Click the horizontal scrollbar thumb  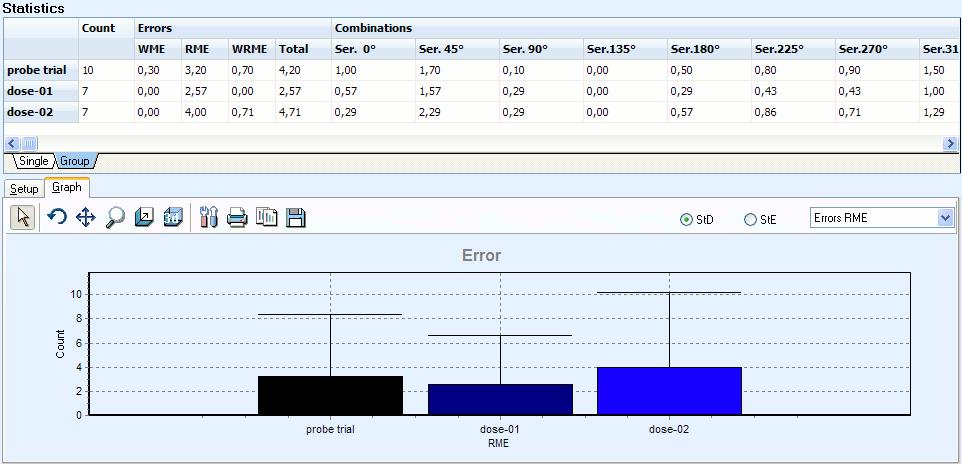(29, 144)
